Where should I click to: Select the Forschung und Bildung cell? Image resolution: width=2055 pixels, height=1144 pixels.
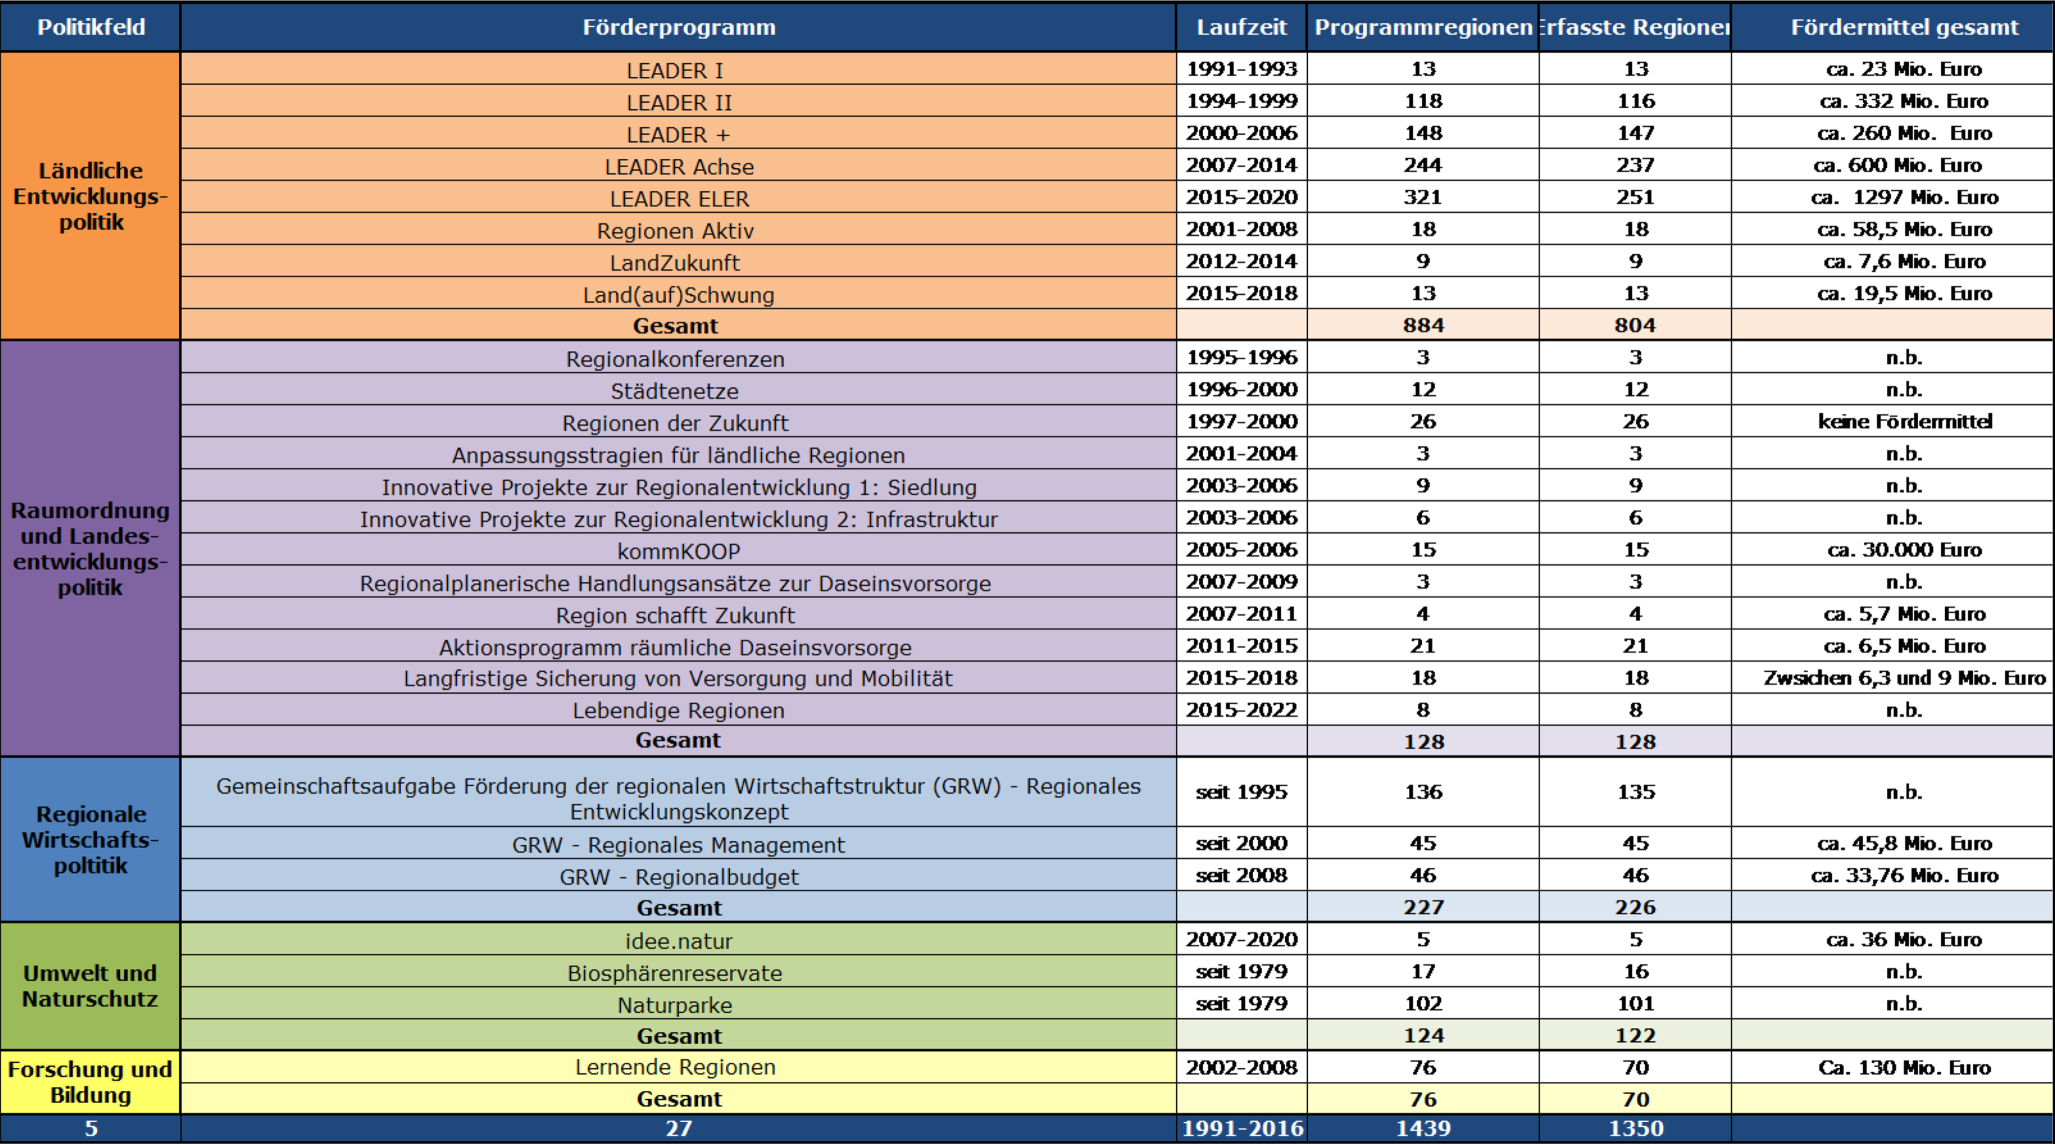(91, 1082)
